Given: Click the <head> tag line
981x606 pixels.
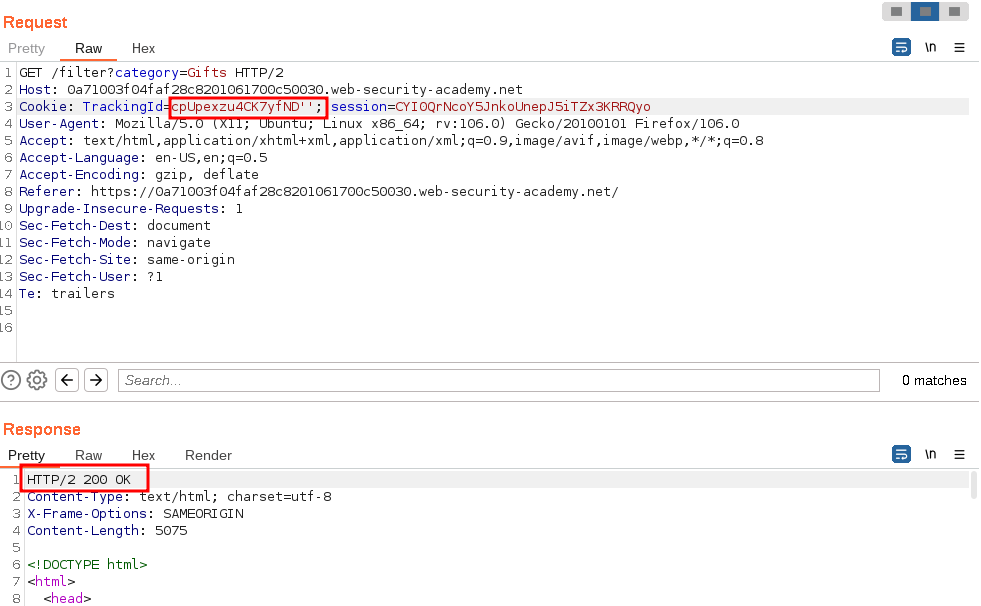Looking at the screenshot, I should coord(68,598).
